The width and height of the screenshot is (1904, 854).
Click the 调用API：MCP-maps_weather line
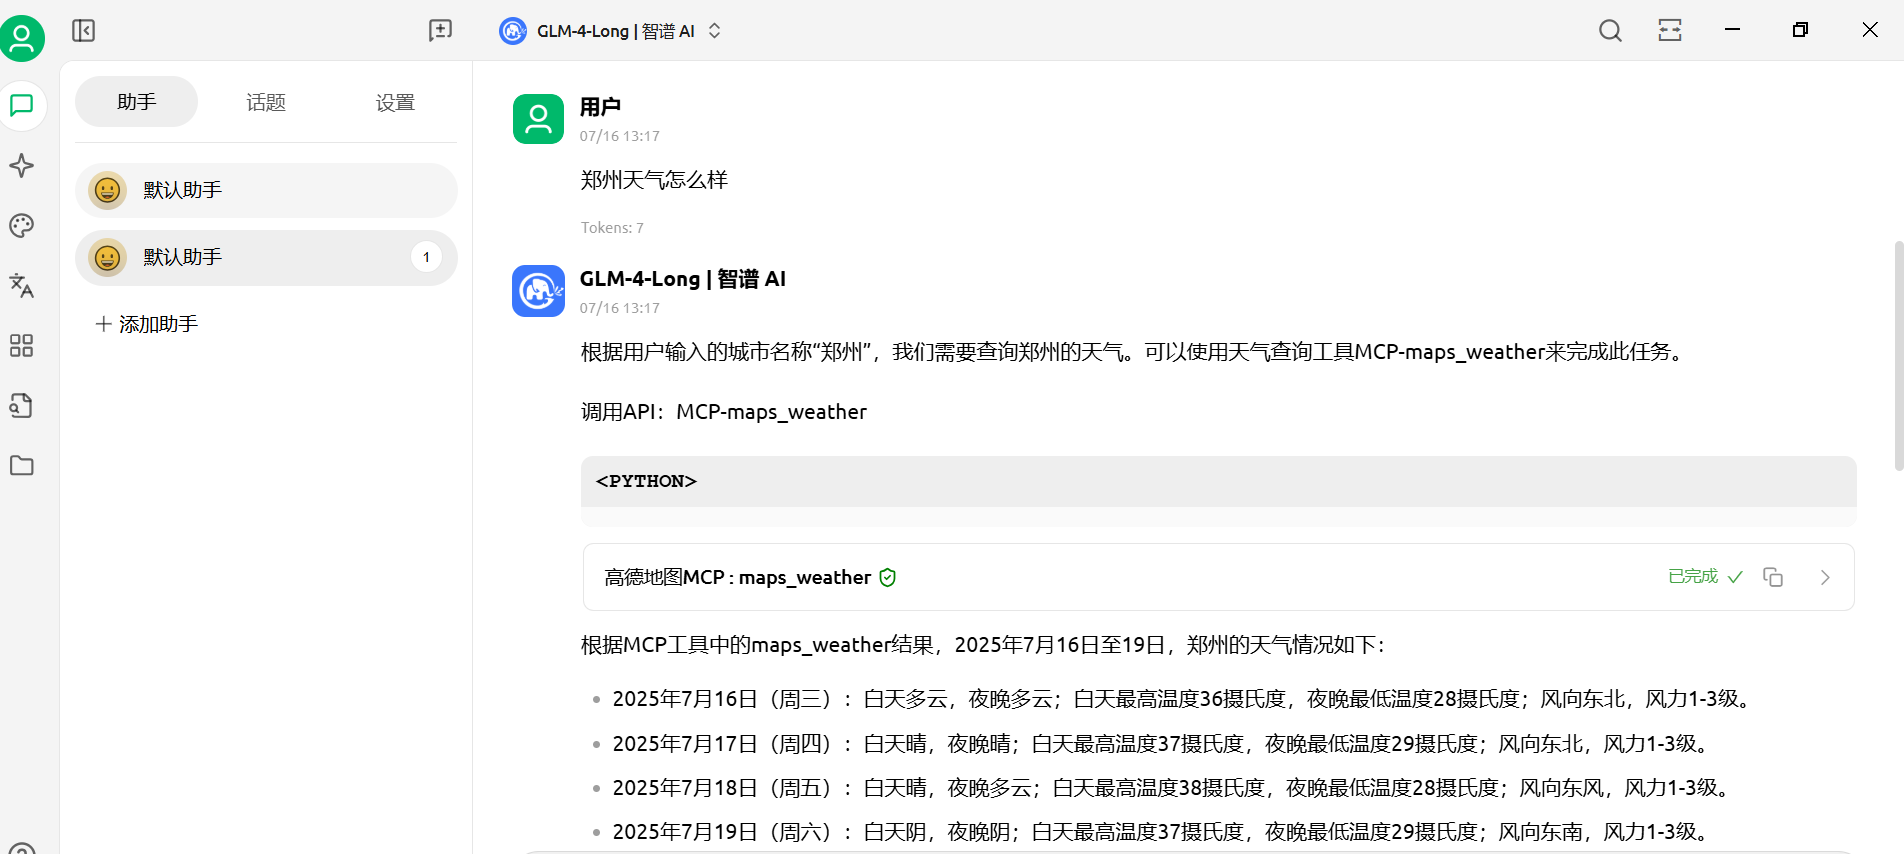click(724, 412)
